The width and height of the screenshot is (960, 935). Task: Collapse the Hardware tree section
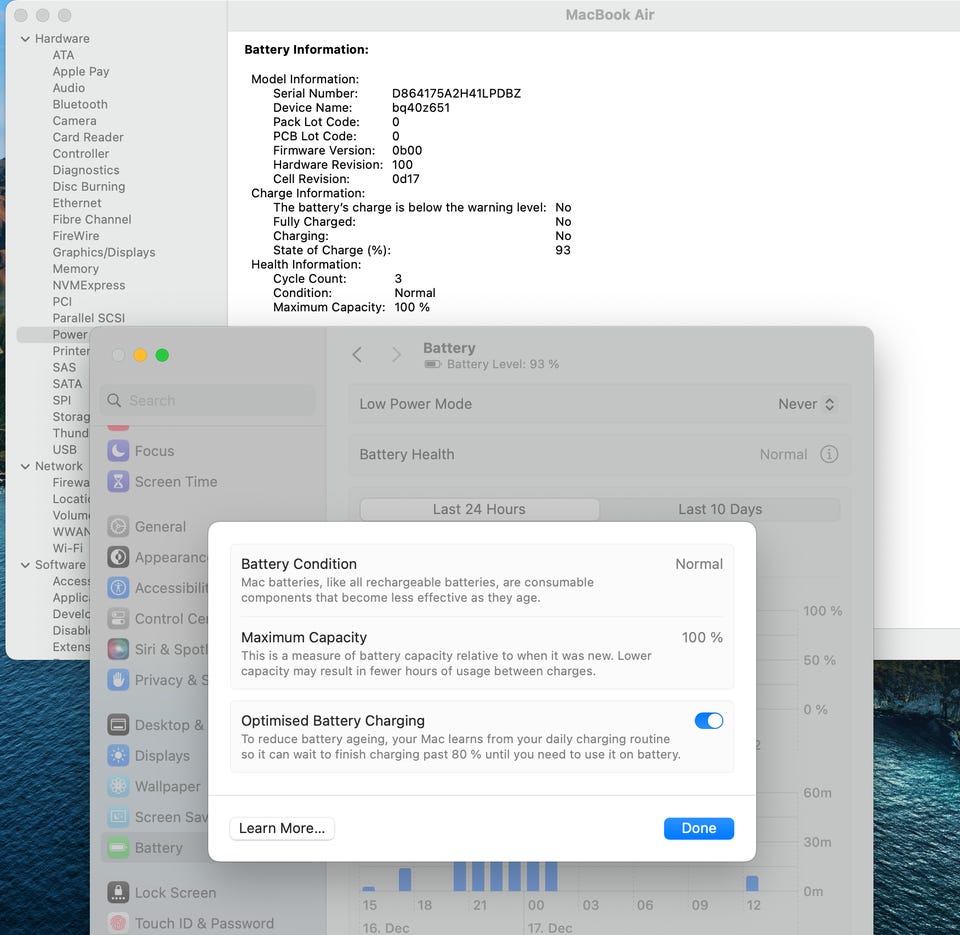coord(25,39)
